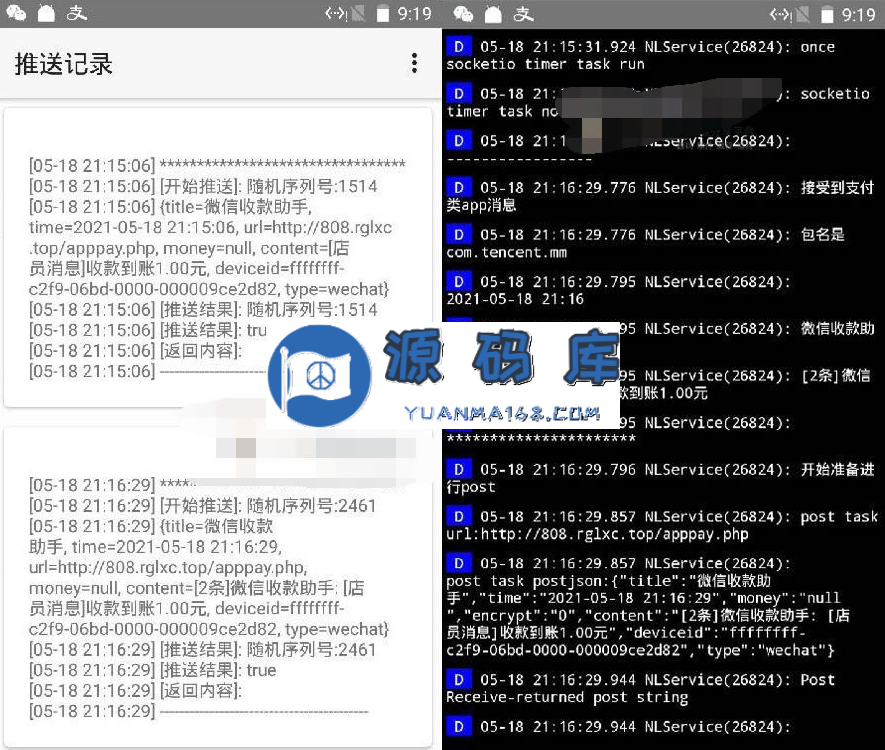Select the D badge of the 接受到支付类app消息 entry
Viewport: 885px width, 750px height.
(459, 187)
